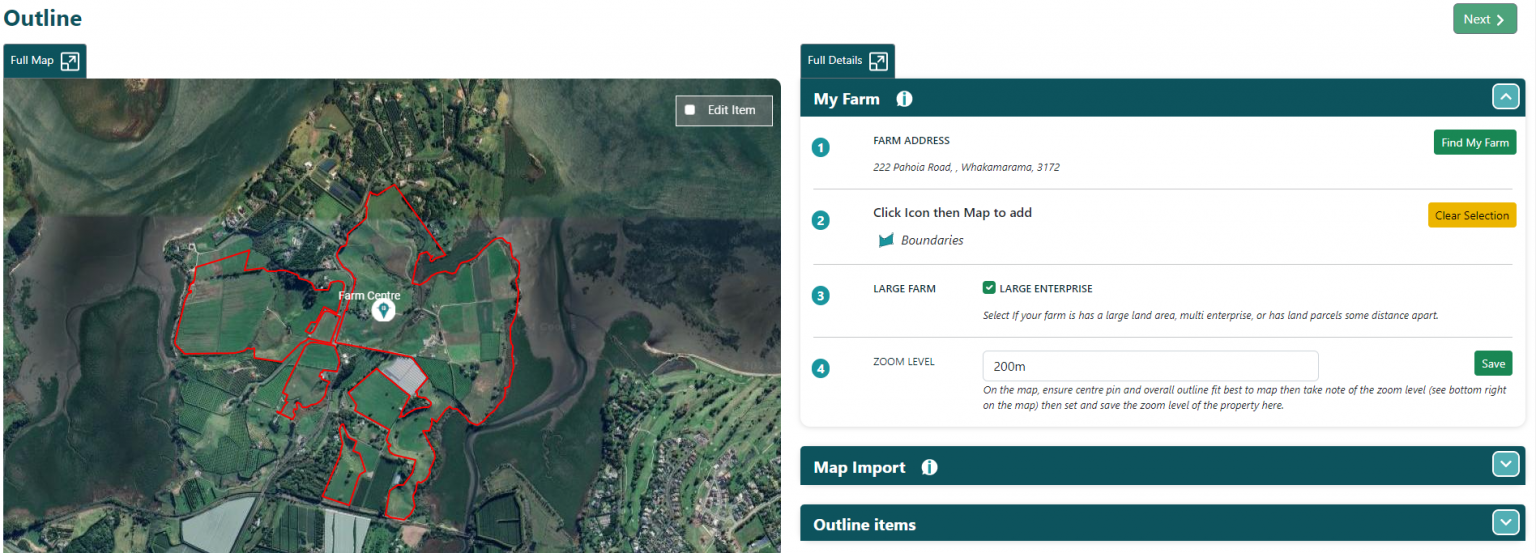Click the Full Map expand icon

[70, 61]
